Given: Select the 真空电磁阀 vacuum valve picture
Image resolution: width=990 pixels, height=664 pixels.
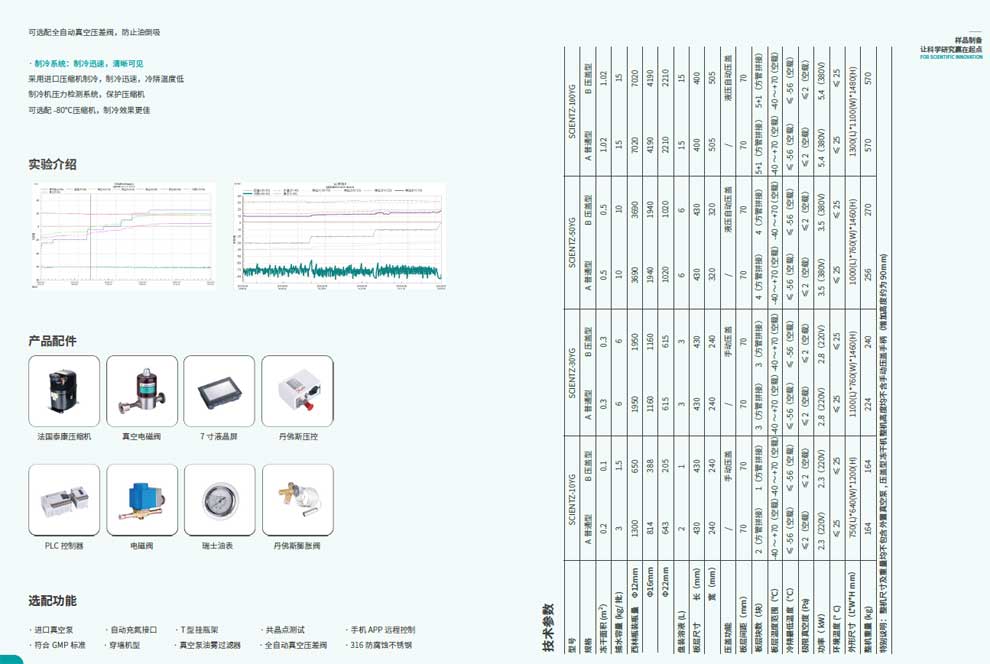Looking at the screenshot, I should (x=142, y=391).
